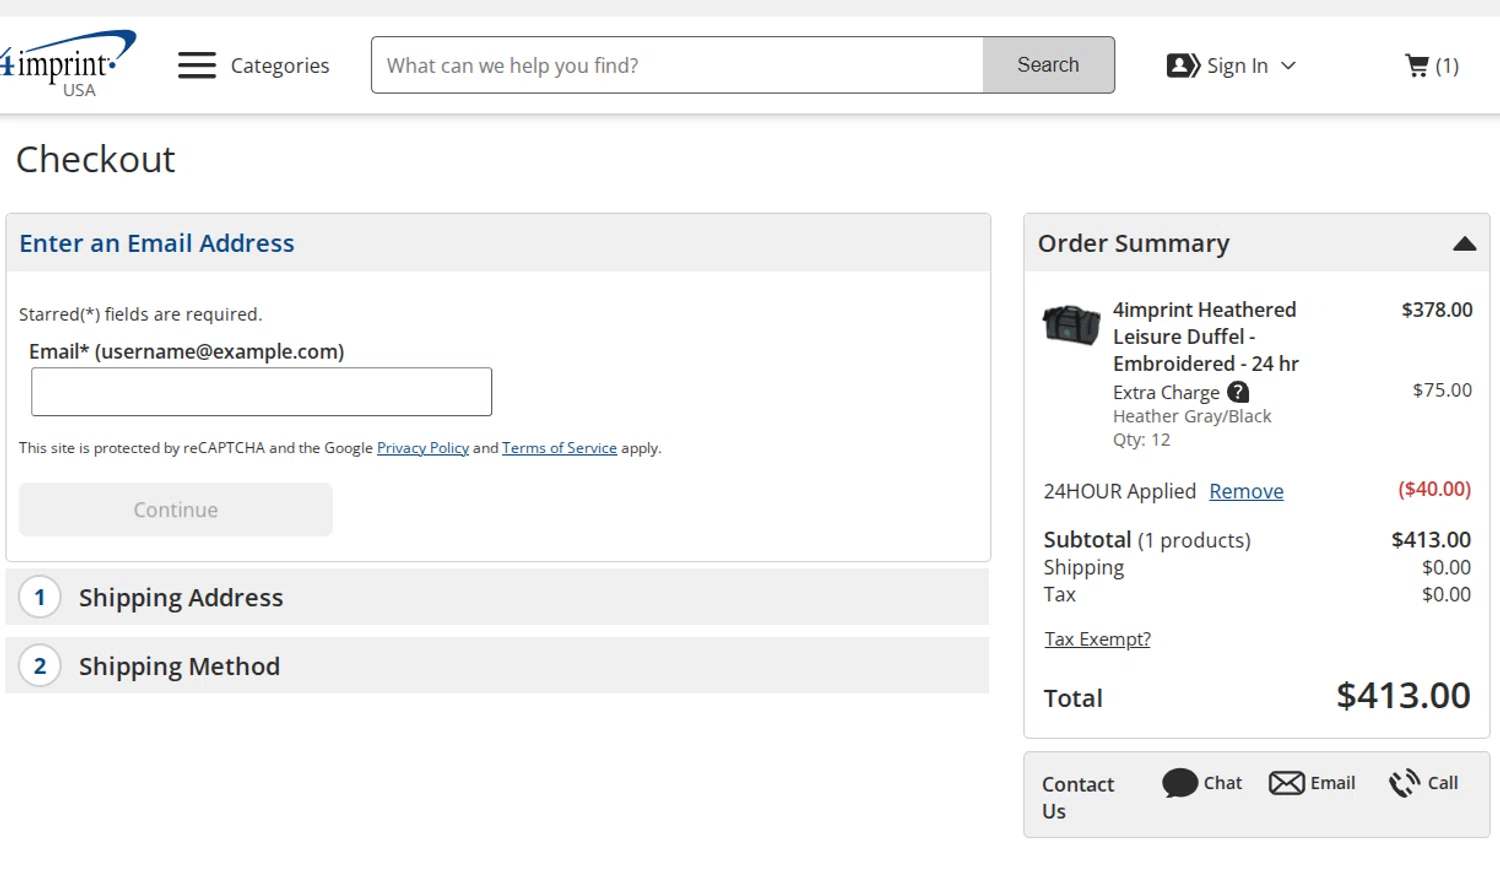Viewport: 1500px width, 874px height.
Task: Click the Email envelope icon in Contact Us
Action: [1287, 783]
